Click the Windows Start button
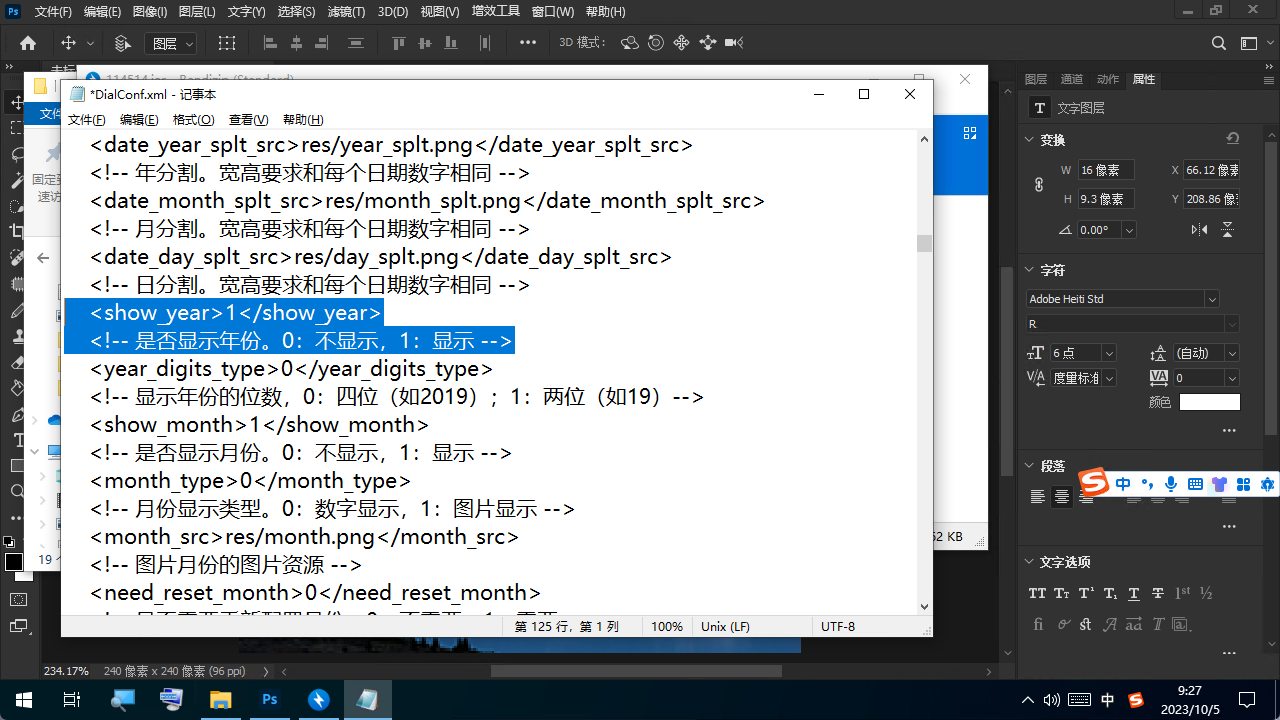This screenshot has height=720, width=1280. 22,699
